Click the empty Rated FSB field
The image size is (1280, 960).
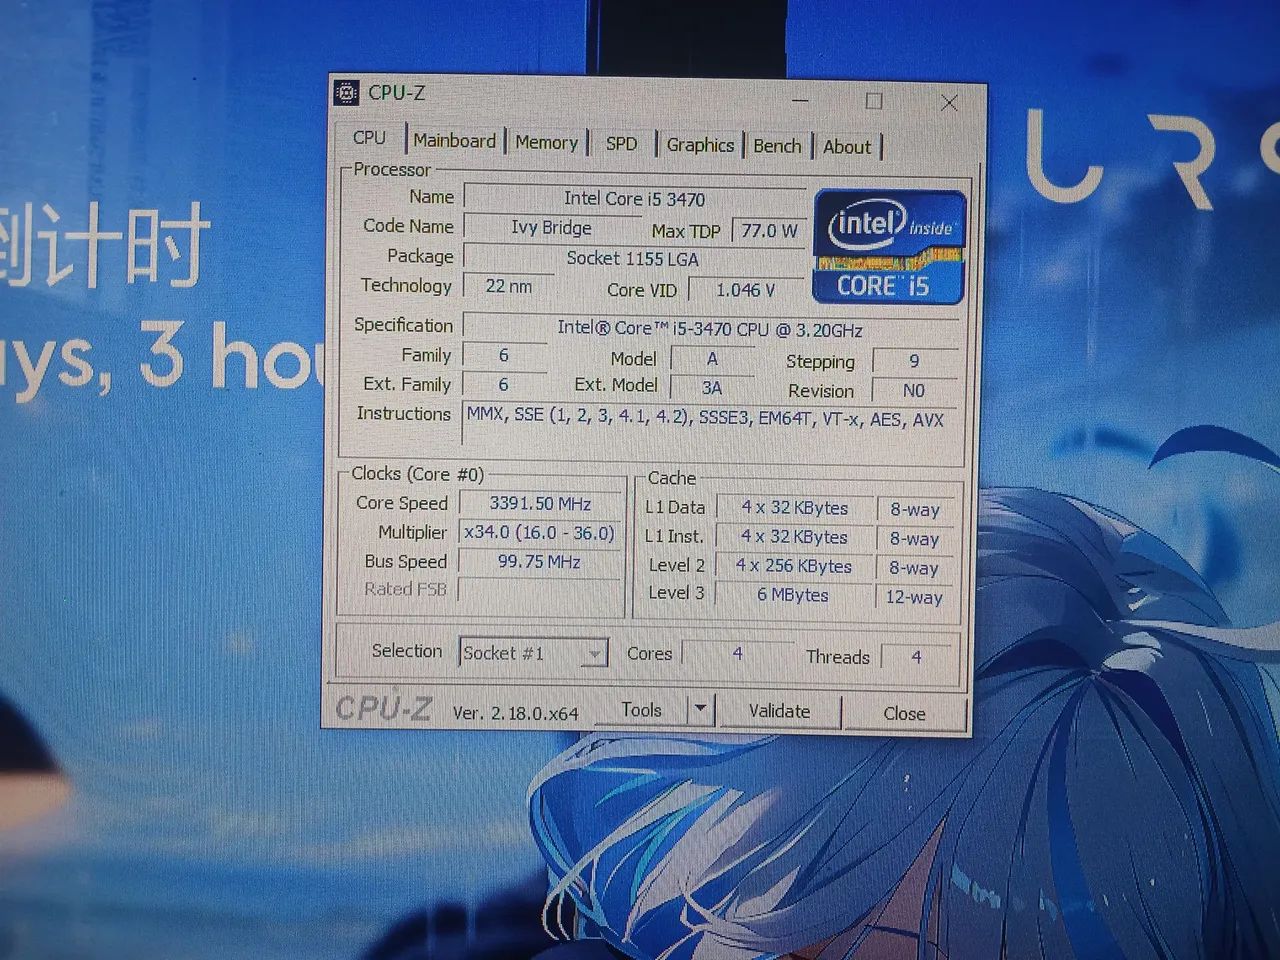540,591
